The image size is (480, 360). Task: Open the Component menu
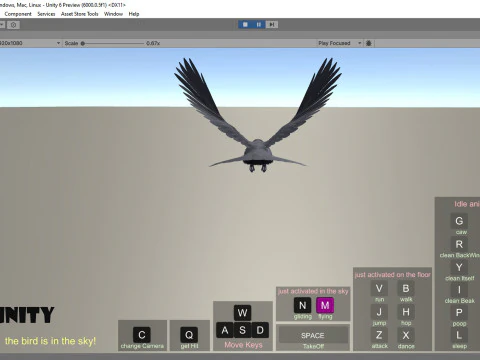(x=18, y=14)
